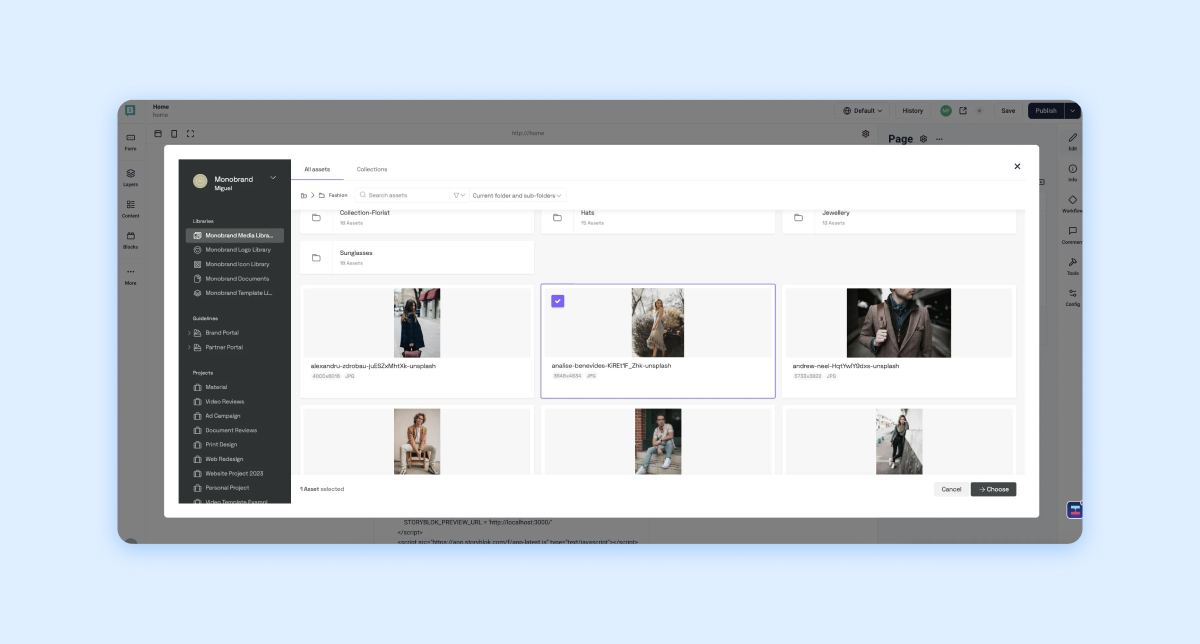Screen dimensions: 1200x644
Task: Switch to the Collections tab
Action: click(372, 169)
